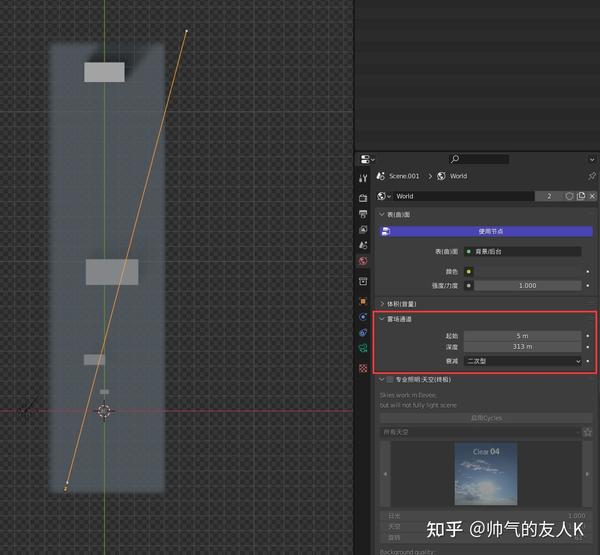Viewport: 600px width, 555px height.
Task: Click the 颜色 color field
Action: click(527, 271)
